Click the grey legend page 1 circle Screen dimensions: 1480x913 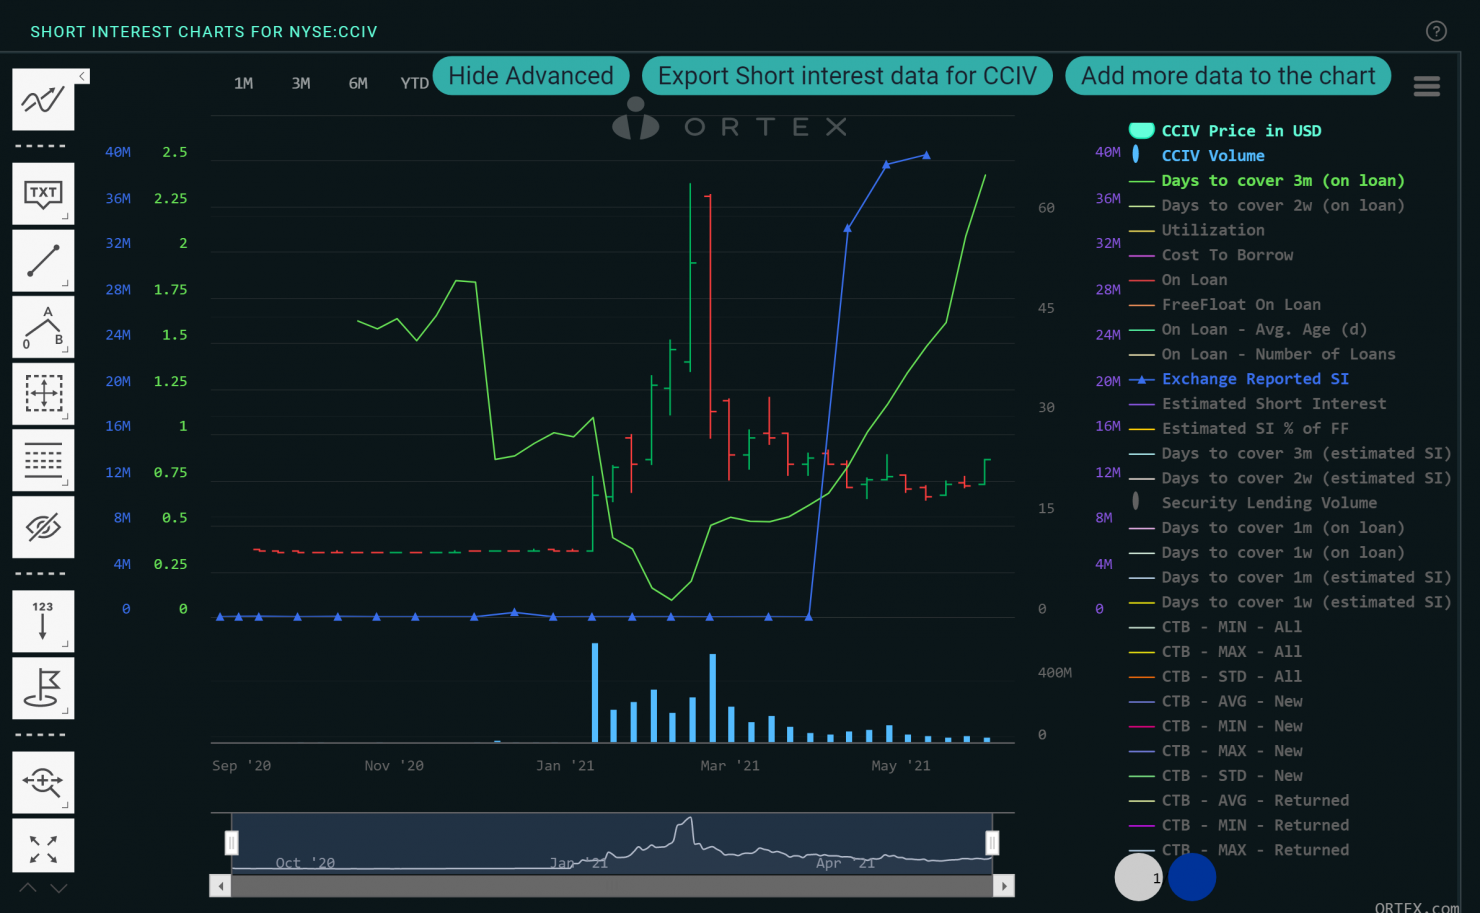pyautogui.click(x=1139, y=877)
